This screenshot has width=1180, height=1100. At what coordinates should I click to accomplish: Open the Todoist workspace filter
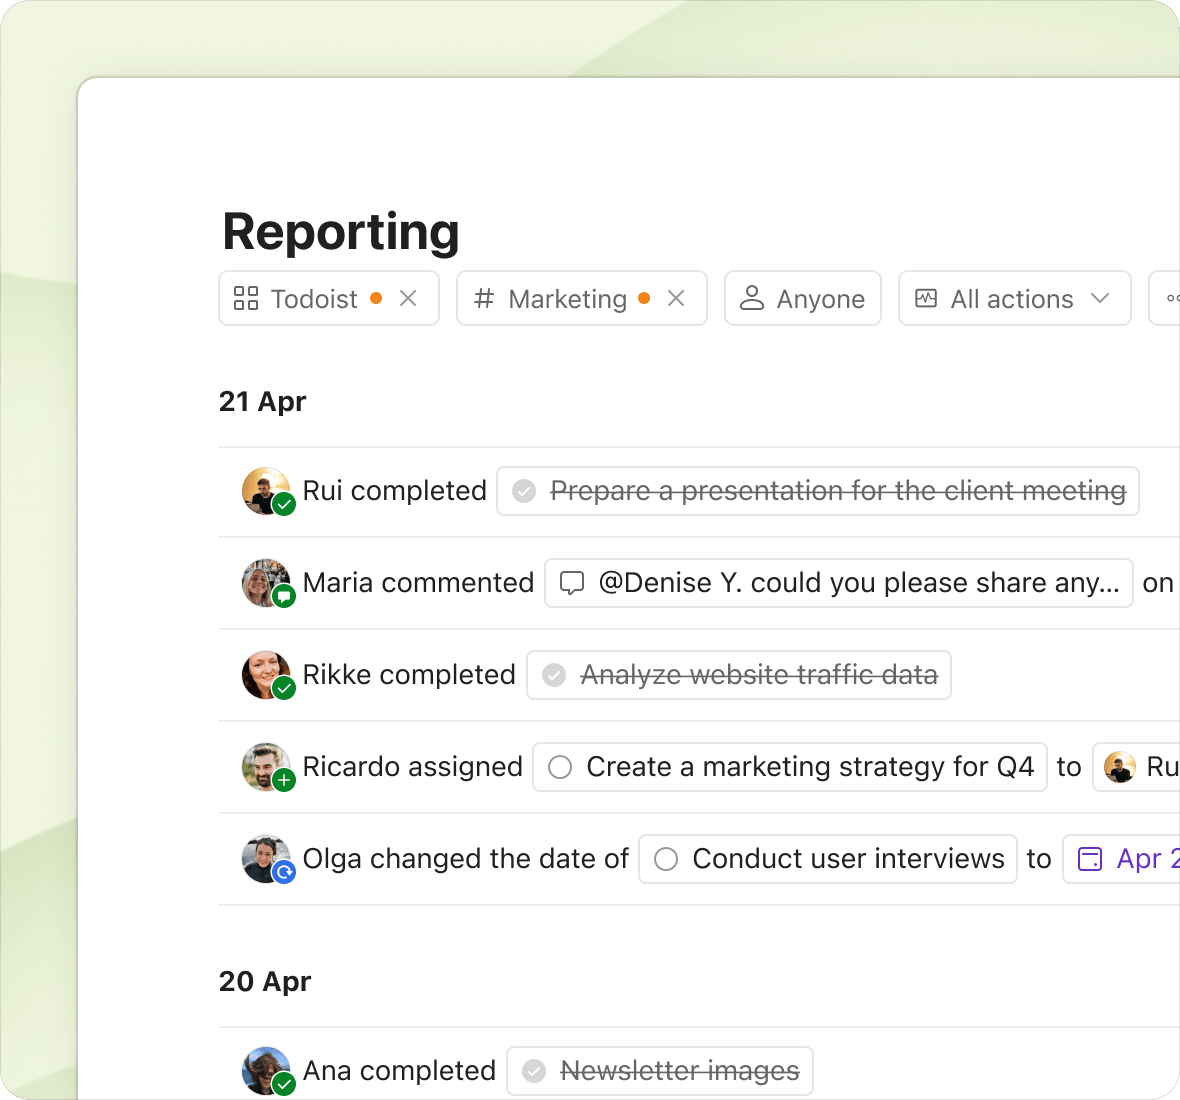tap(329, 299)
